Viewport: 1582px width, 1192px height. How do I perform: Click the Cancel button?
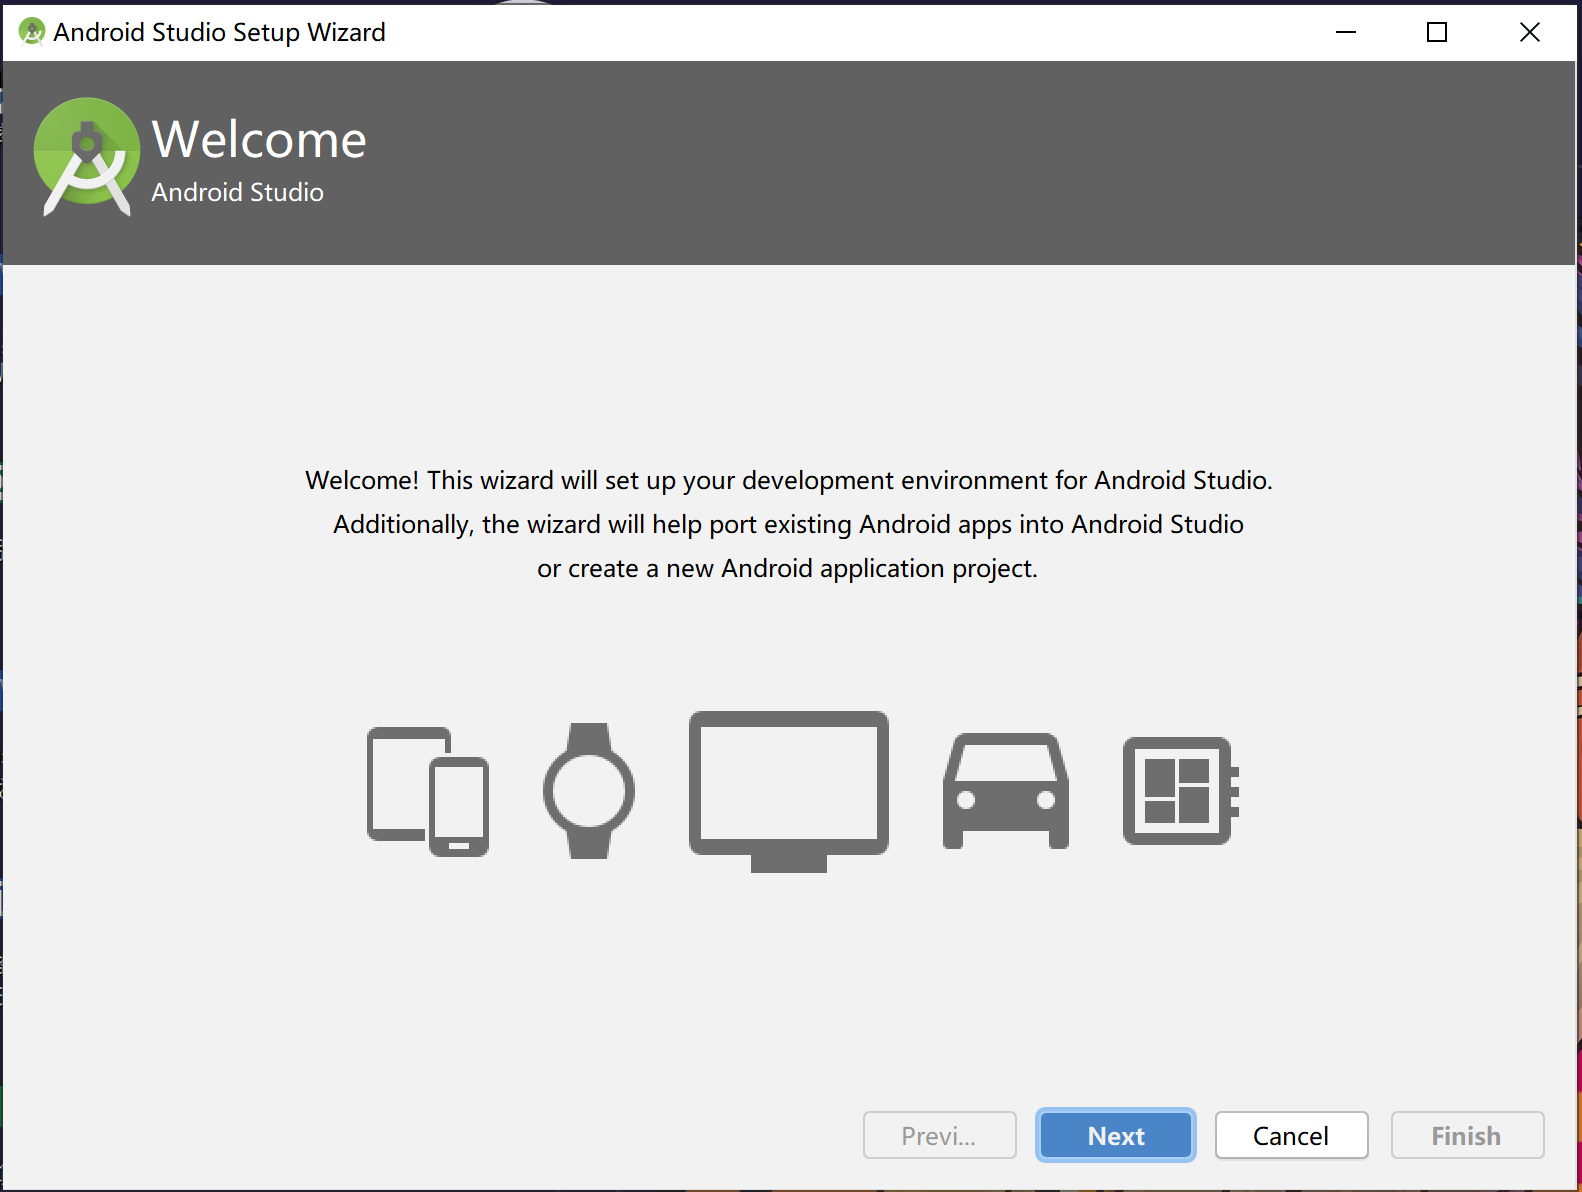pyautogui.click(x=1291, y=1135)
